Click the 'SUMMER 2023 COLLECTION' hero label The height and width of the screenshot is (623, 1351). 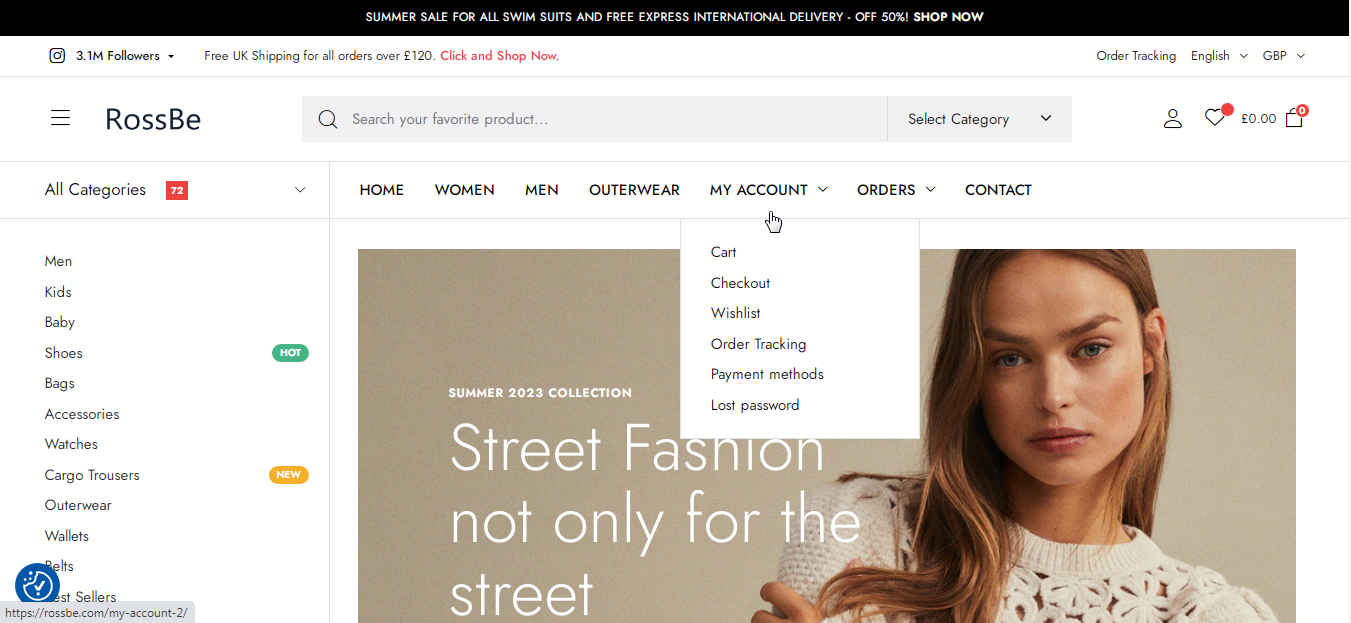click(540, 393)
